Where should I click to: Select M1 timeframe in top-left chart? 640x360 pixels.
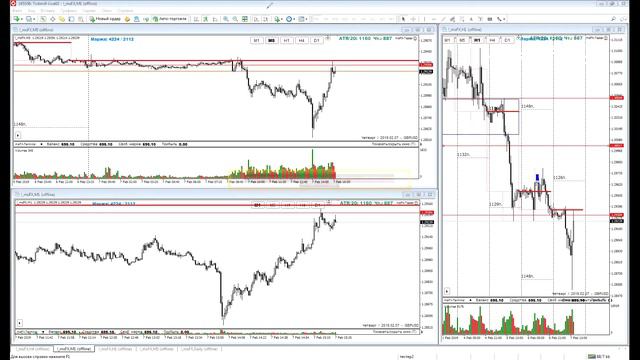(256, 40)
